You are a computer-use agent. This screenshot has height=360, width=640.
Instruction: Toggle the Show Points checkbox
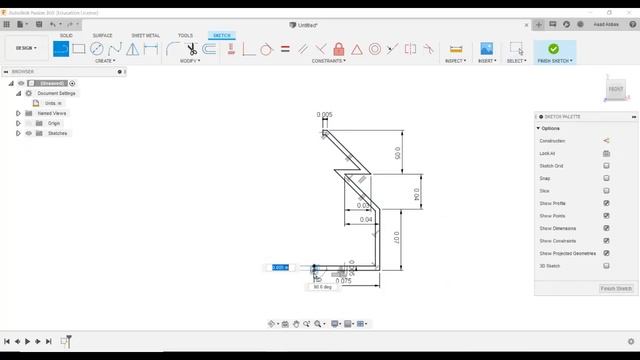click(x=607, y=216)
